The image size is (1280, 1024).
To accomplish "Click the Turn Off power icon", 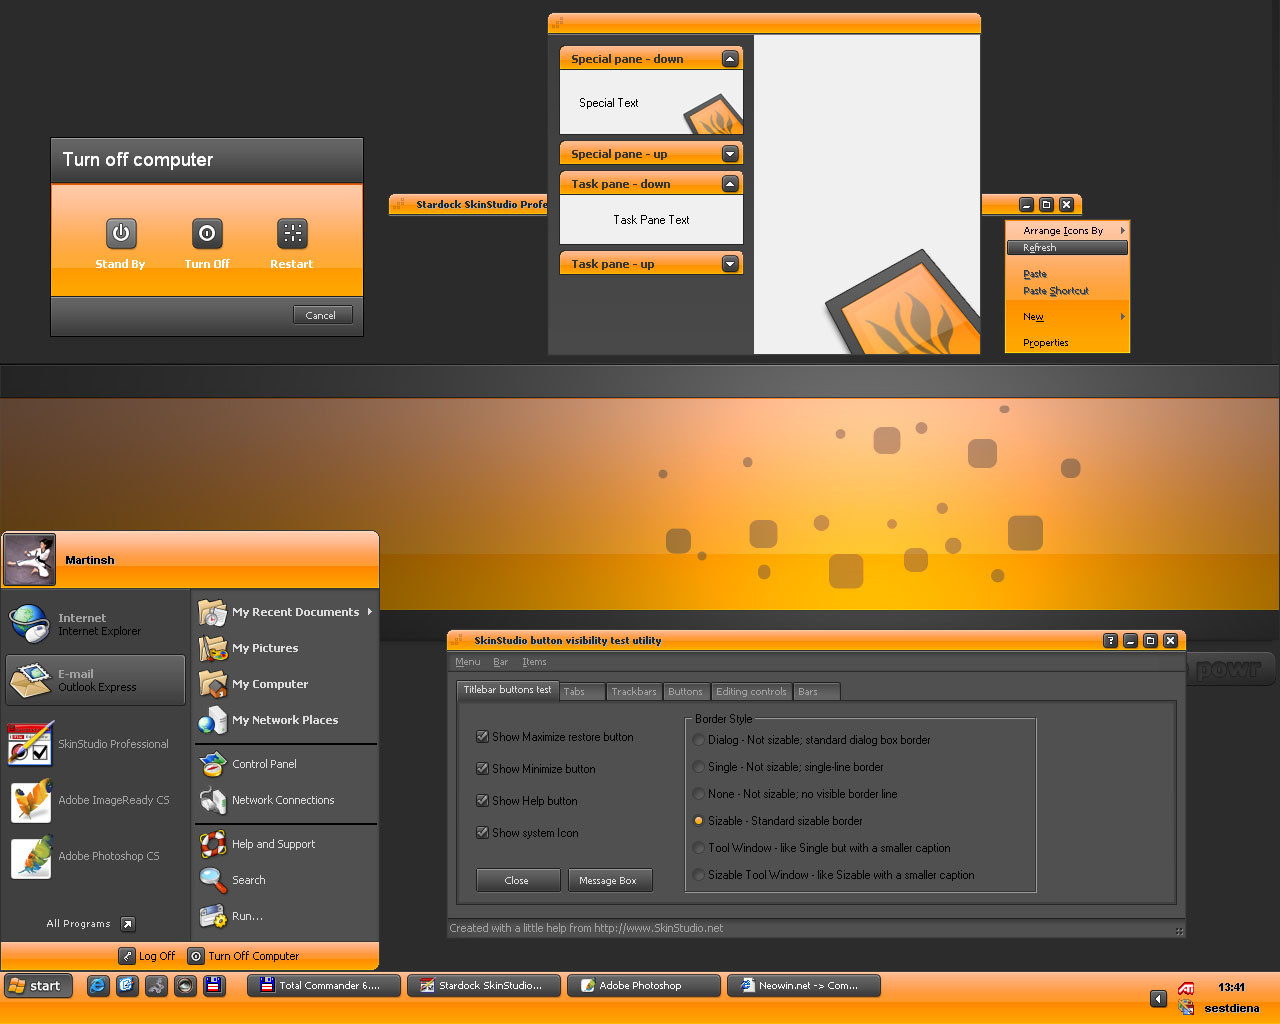I will click(x=207, y=233).
